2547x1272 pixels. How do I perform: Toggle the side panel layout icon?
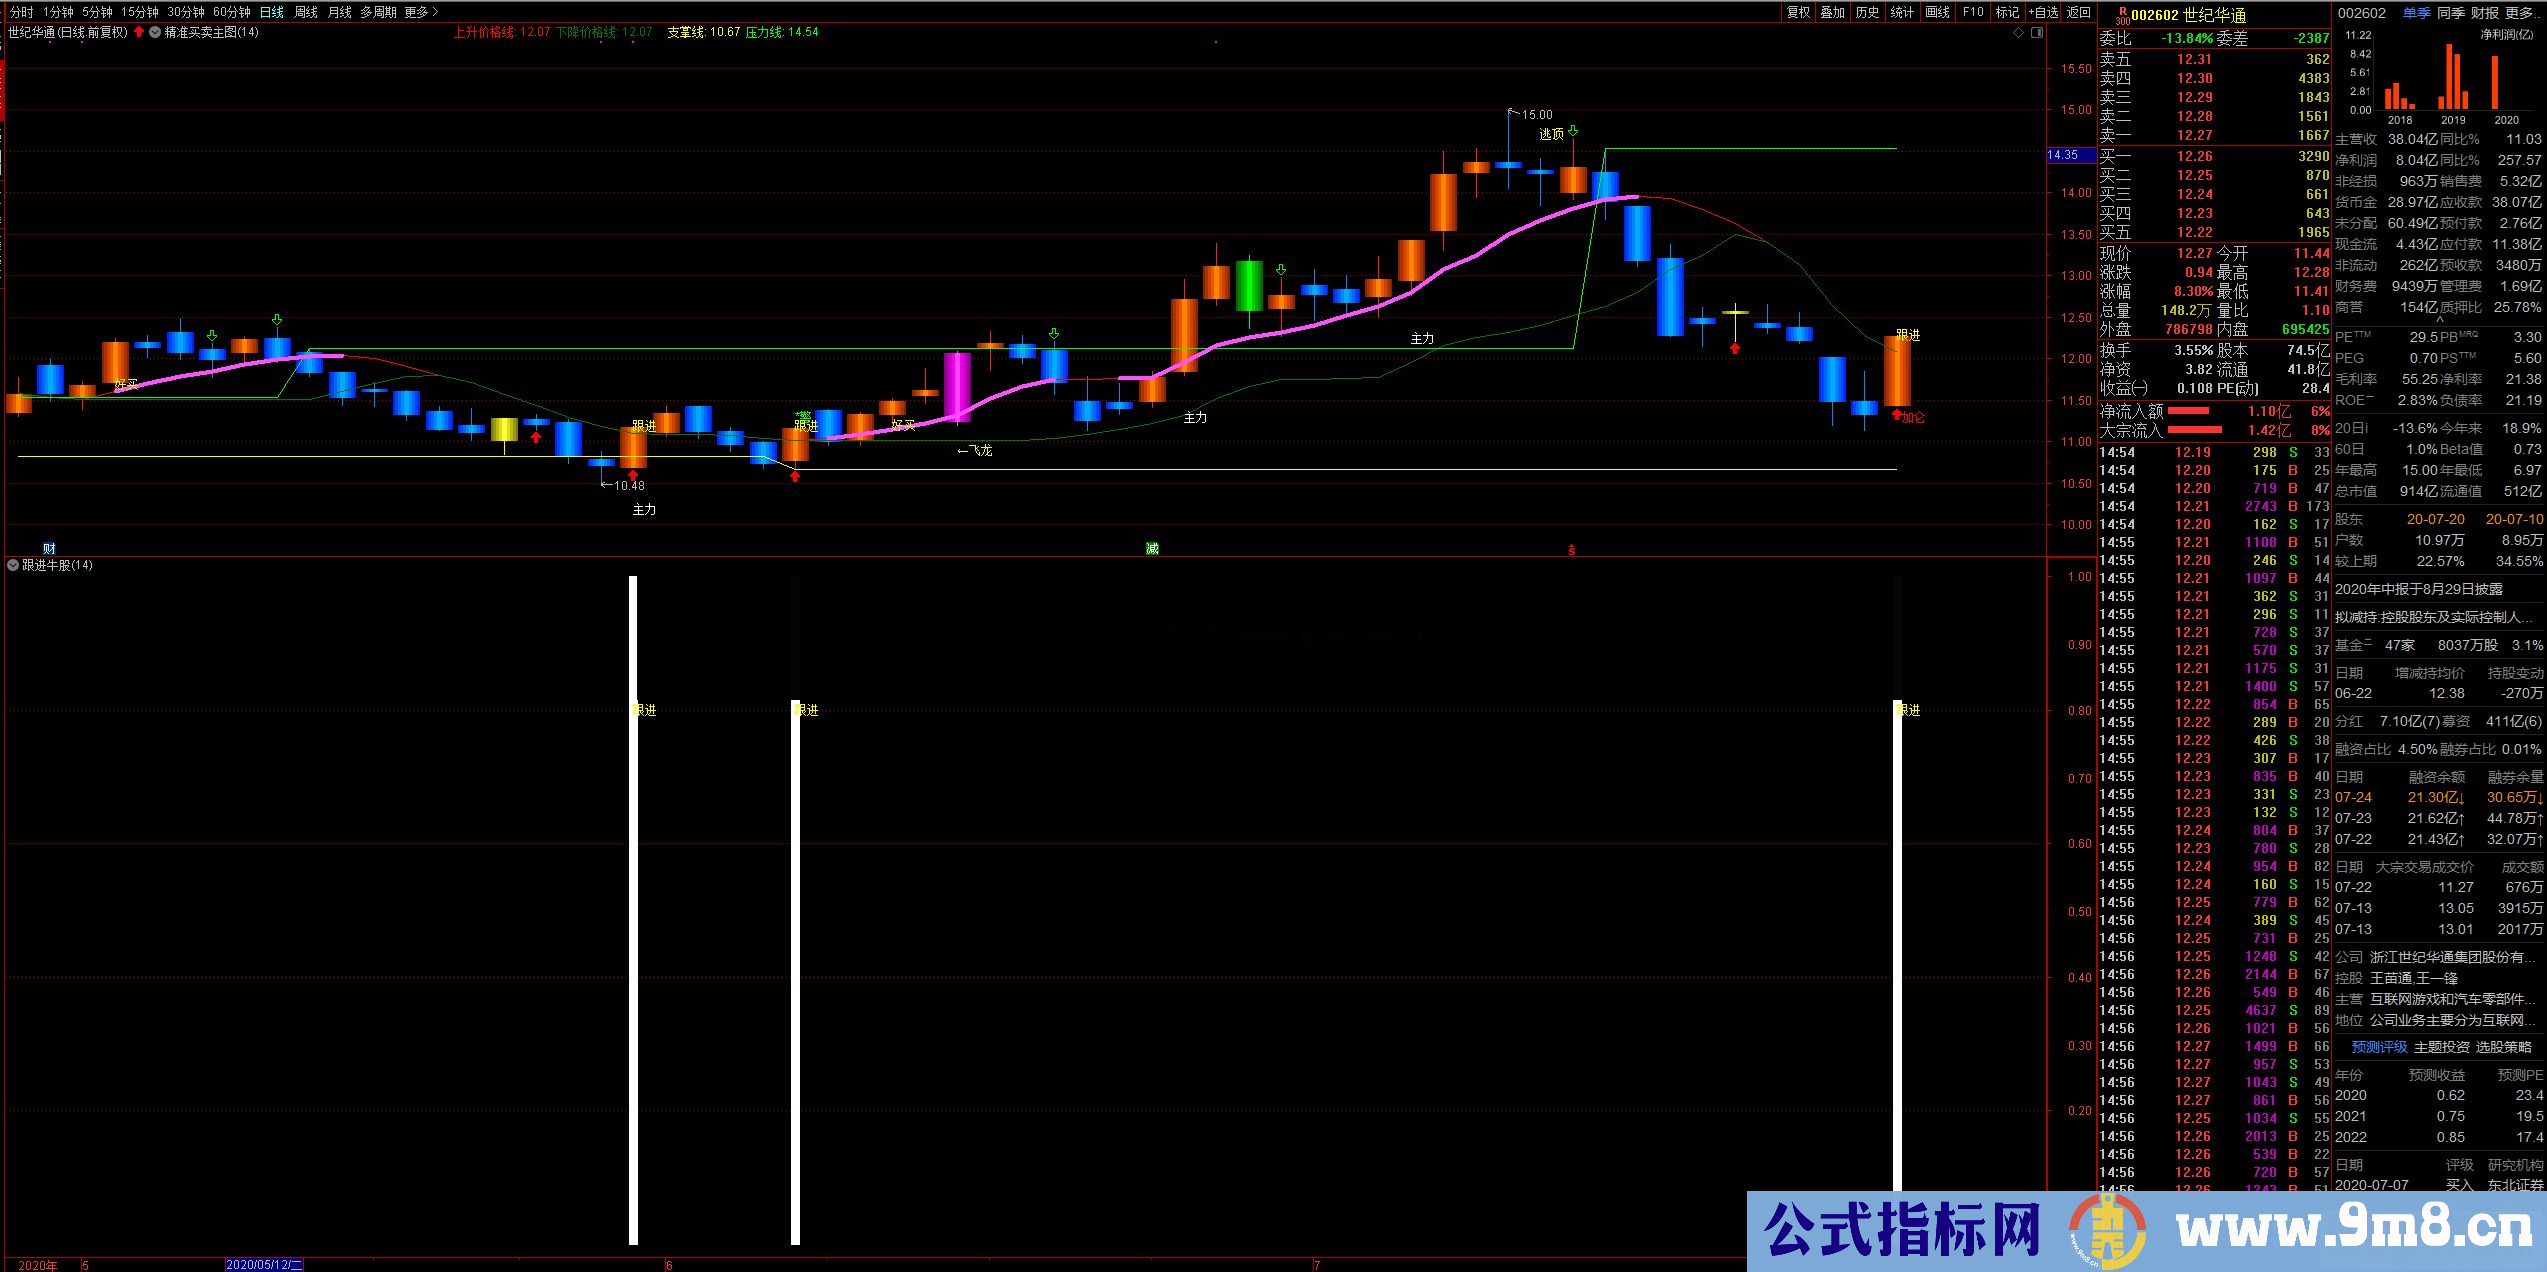click(2037, 33)
